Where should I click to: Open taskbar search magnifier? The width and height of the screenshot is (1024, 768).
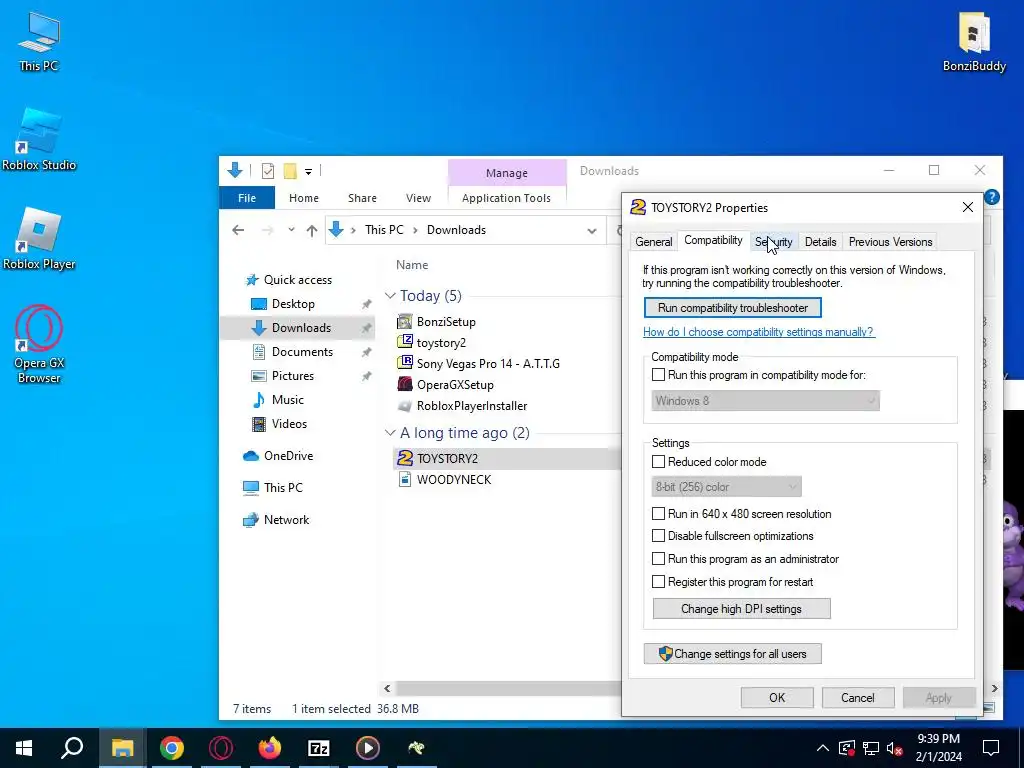[72, 748]
